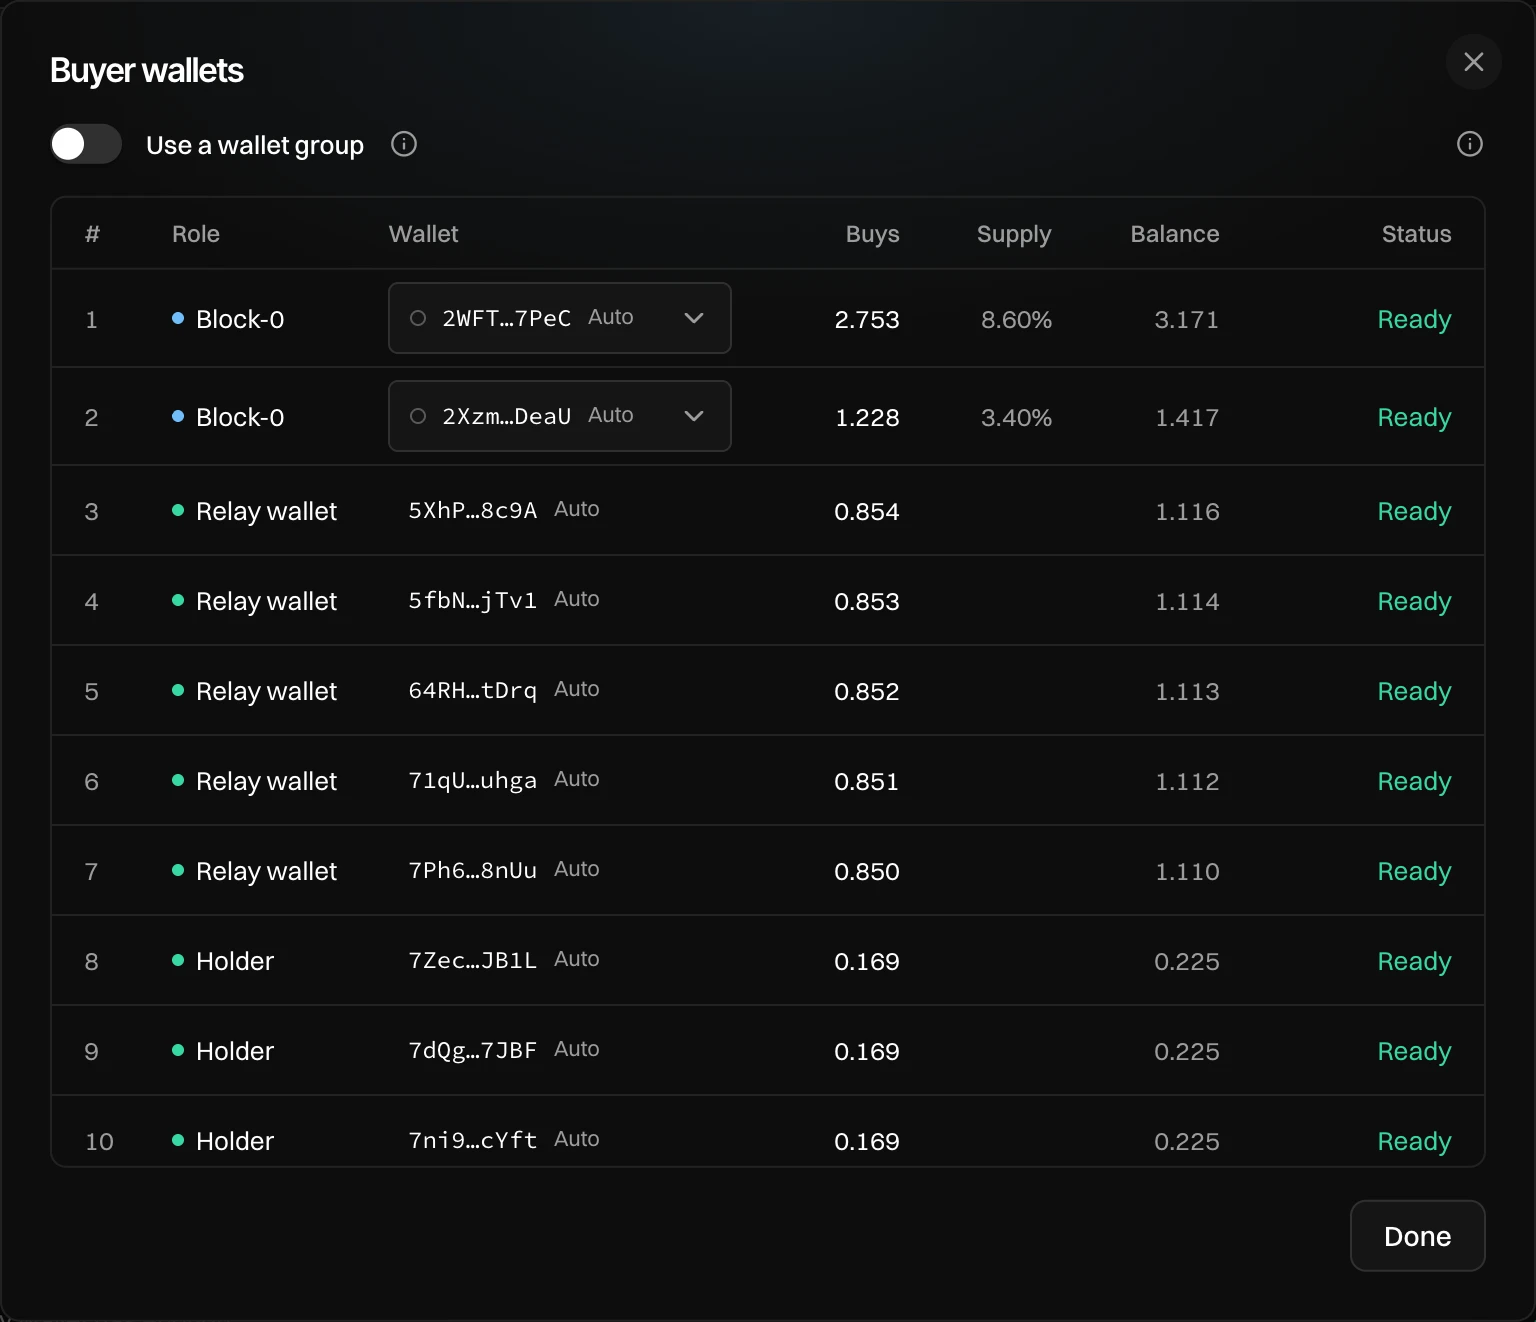The image size is (1536, 1322).
Task: Click Ready status for wallet 5XhP…8c9A
Action: [1414, 512]
